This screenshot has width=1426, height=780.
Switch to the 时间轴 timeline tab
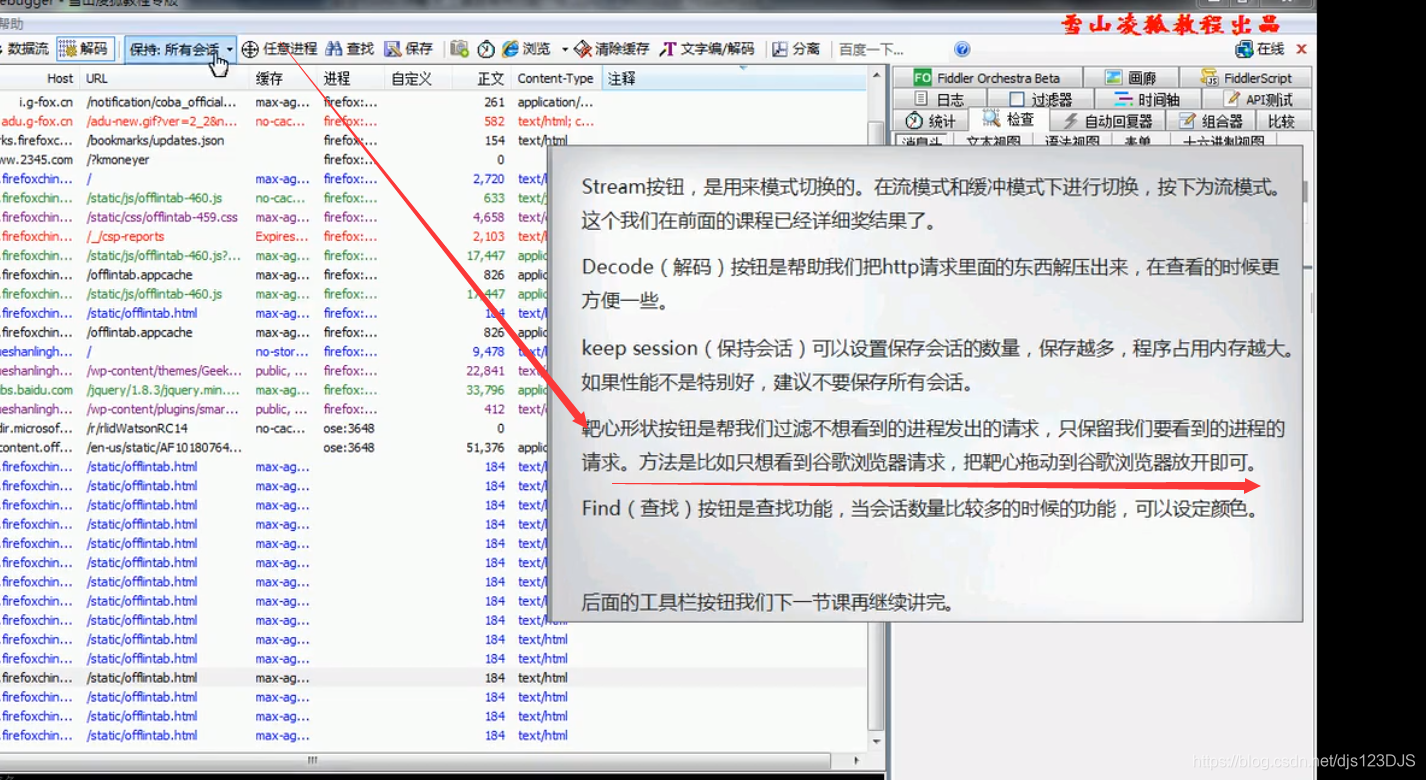(x=1146, y=99)
